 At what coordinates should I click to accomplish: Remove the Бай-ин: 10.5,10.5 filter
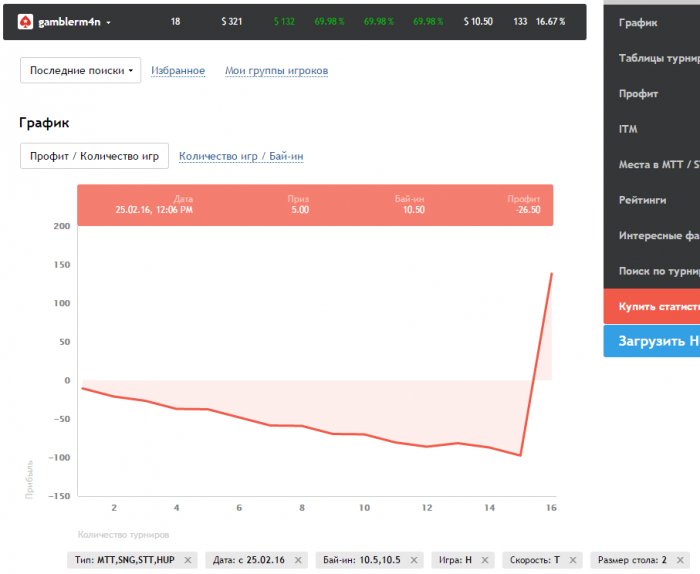[x=414, y=560]
